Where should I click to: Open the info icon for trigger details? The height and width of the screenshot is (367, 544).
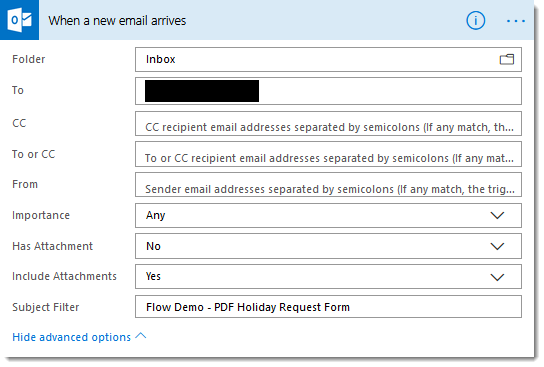[x=475, y=20]
